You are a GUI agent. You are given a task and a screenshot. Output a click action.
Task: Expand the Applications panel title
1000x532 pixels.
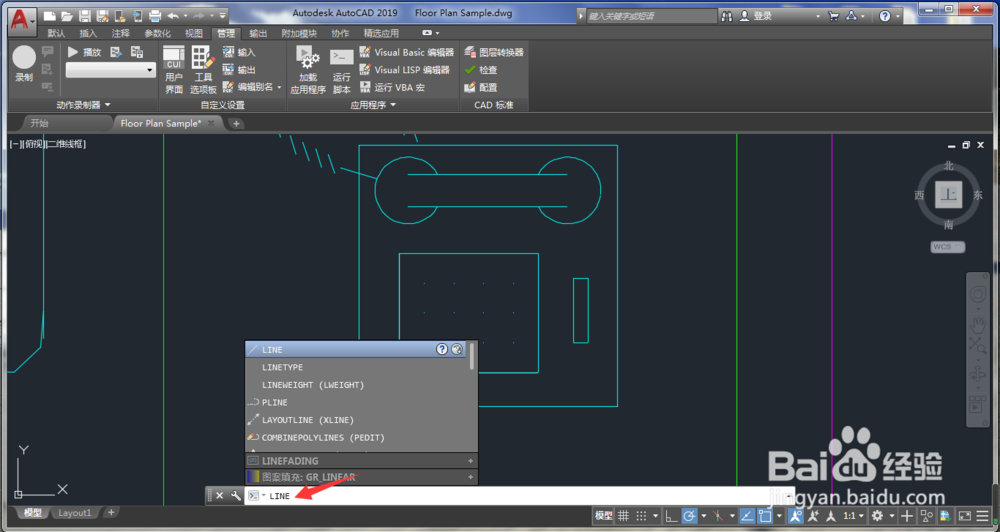tap(373, 105)
